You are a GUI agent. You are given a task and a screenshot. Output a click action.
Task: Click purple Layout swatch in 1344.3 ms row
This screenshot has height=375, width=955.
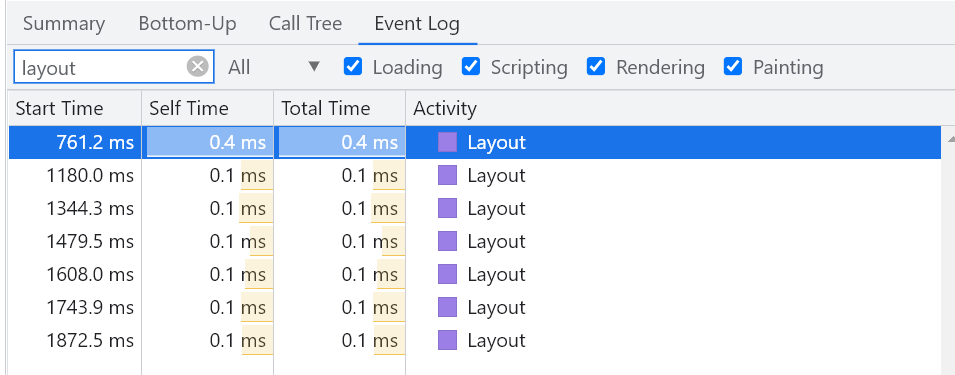[x=447, y=208]
